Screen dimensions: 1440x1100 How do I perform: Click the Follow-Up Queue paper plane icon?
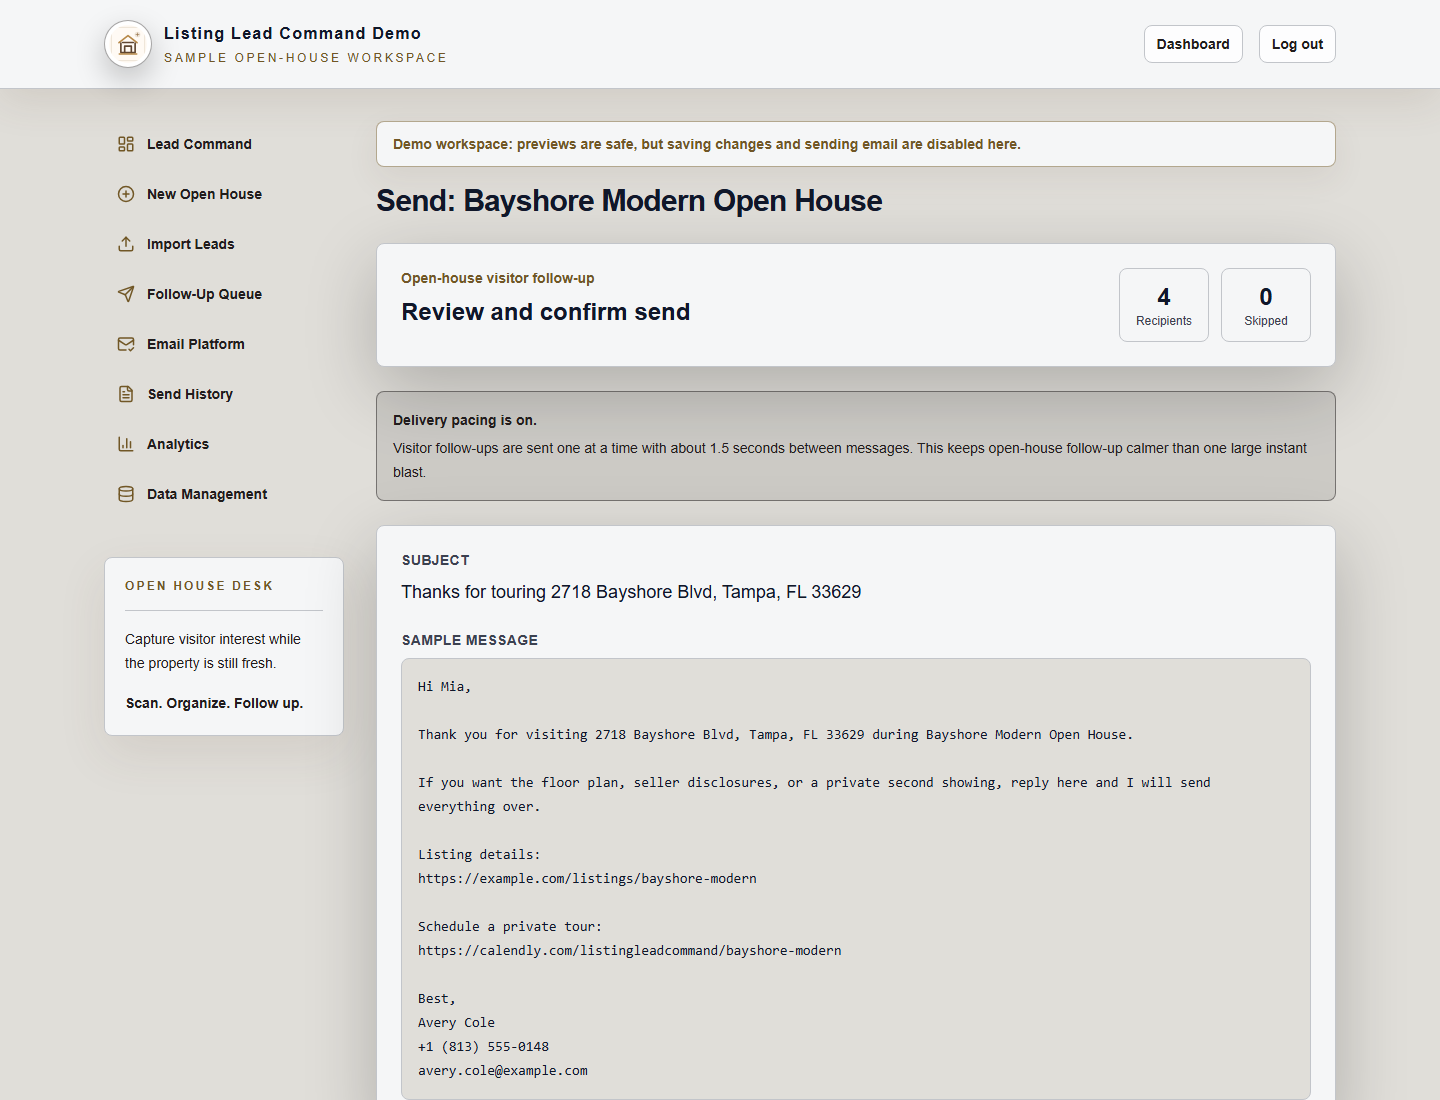[x=126, y=294]
